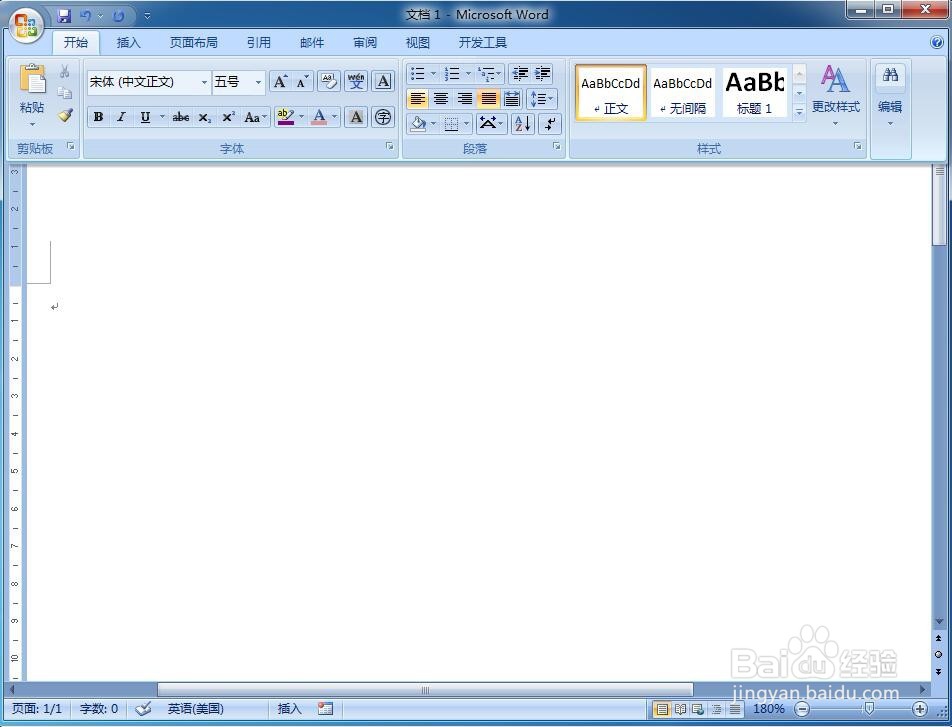The width and height of the screenshot is (952, 727).
Task: Apply Character Border (boxed A) icon
Action: [x=383, y=81]
